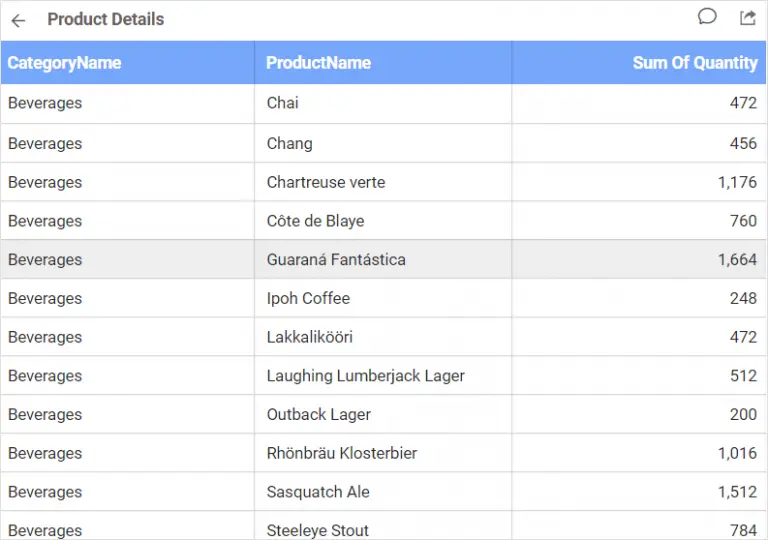Open the comment bubble icon
This screenshot has width=768, height=540.
tap(707, 17)
